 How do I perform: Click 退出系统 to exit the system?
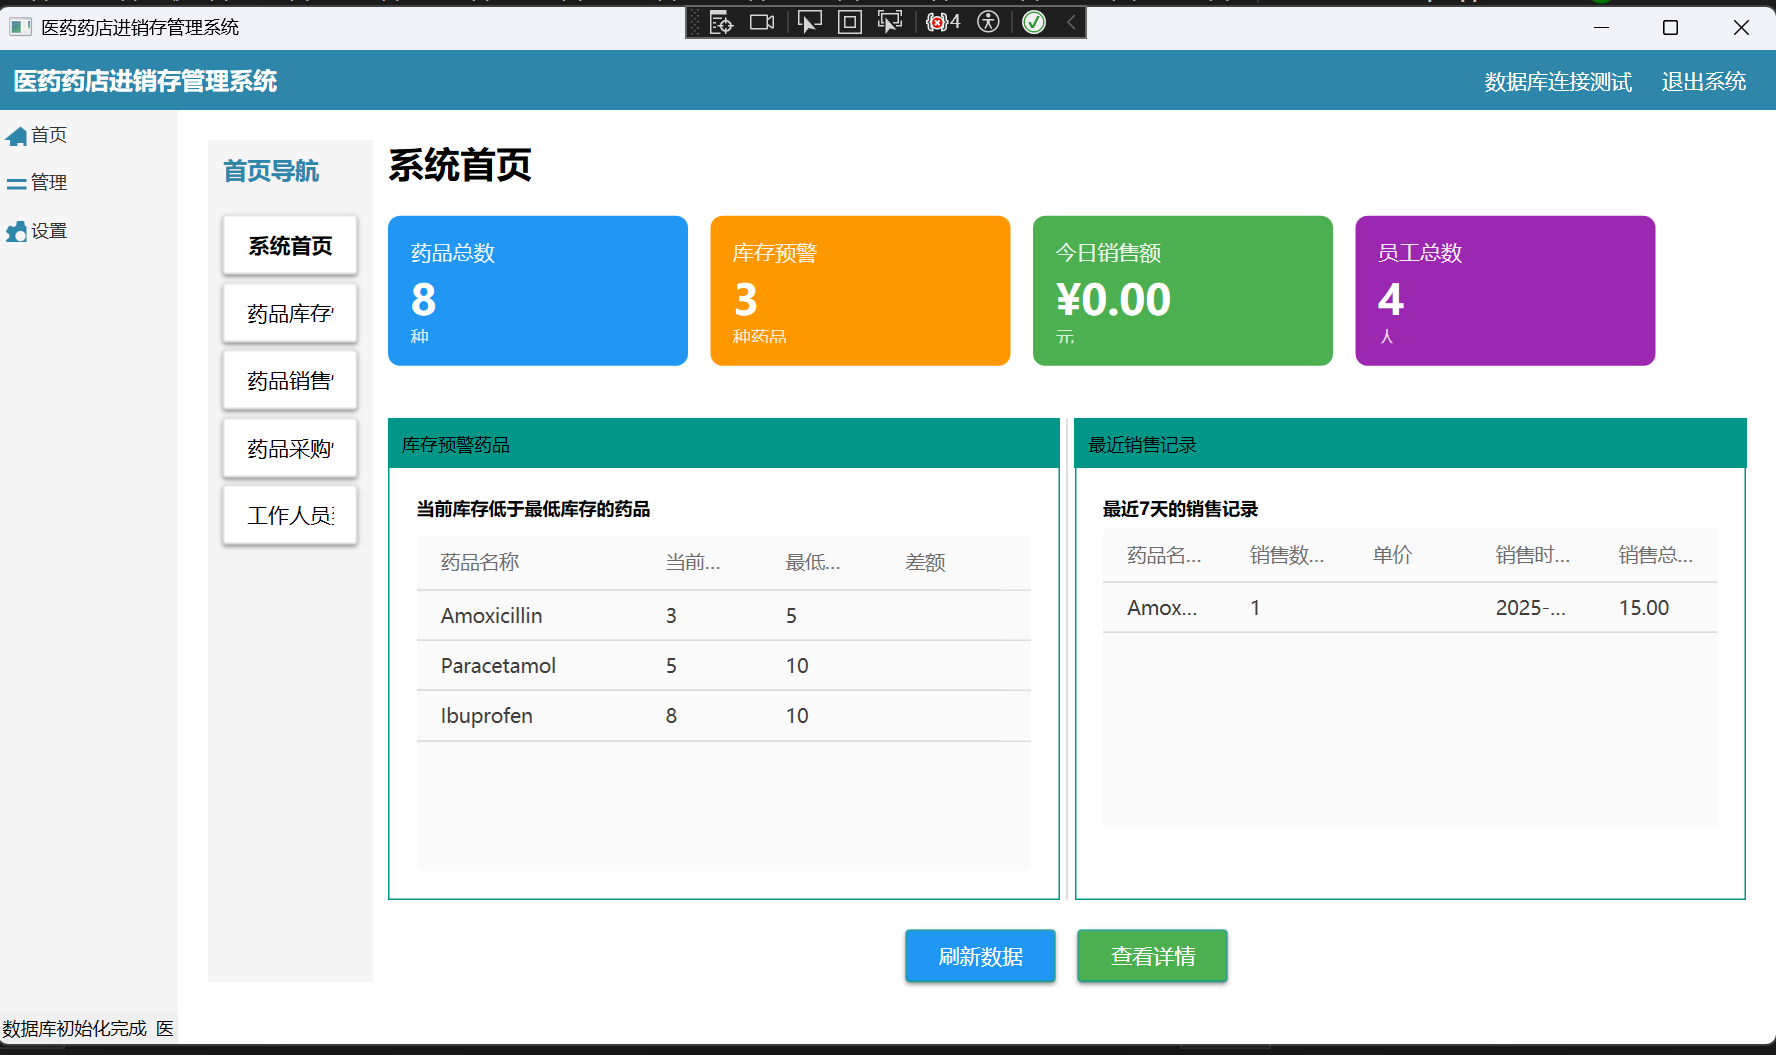tap(1704, 82)
